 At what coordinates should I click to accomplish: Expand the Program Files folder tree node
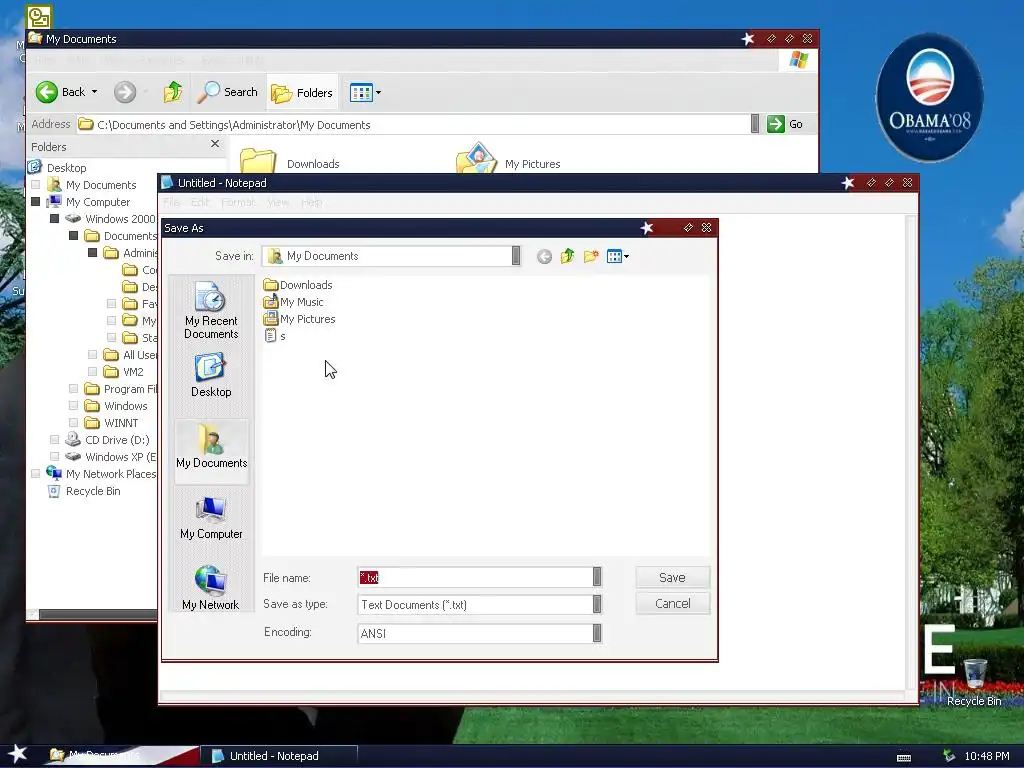(x=74, y=389)
